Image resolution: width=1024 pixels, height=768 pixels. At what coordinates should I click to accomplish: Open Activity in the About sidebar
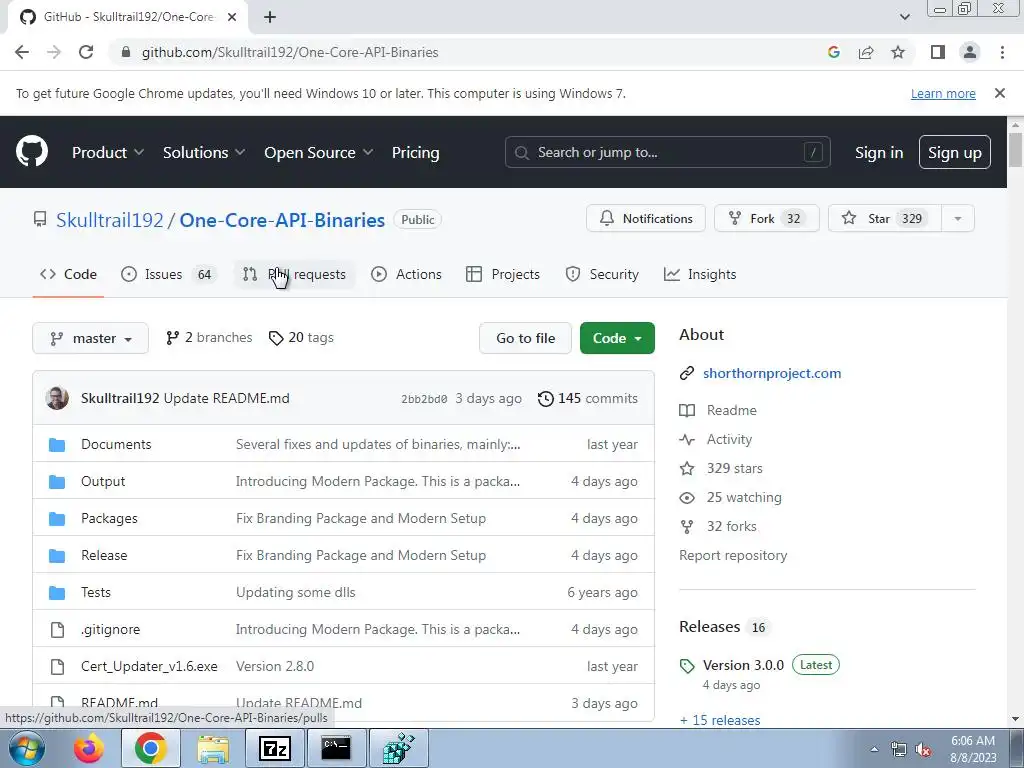coord(729,440)
